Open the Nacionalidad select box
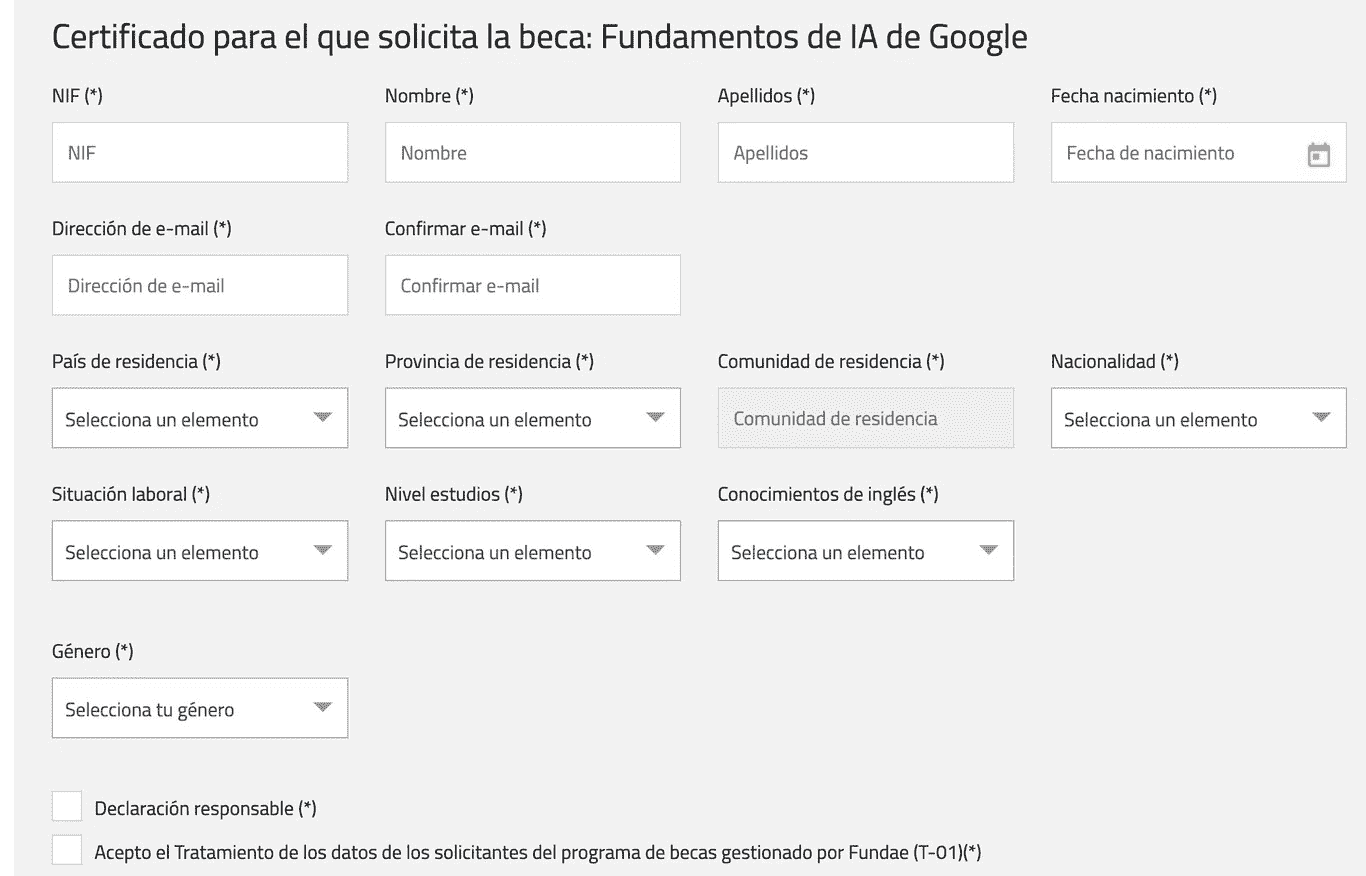The height and width of the screenshot is (876, 1366). click(1198, 418)
